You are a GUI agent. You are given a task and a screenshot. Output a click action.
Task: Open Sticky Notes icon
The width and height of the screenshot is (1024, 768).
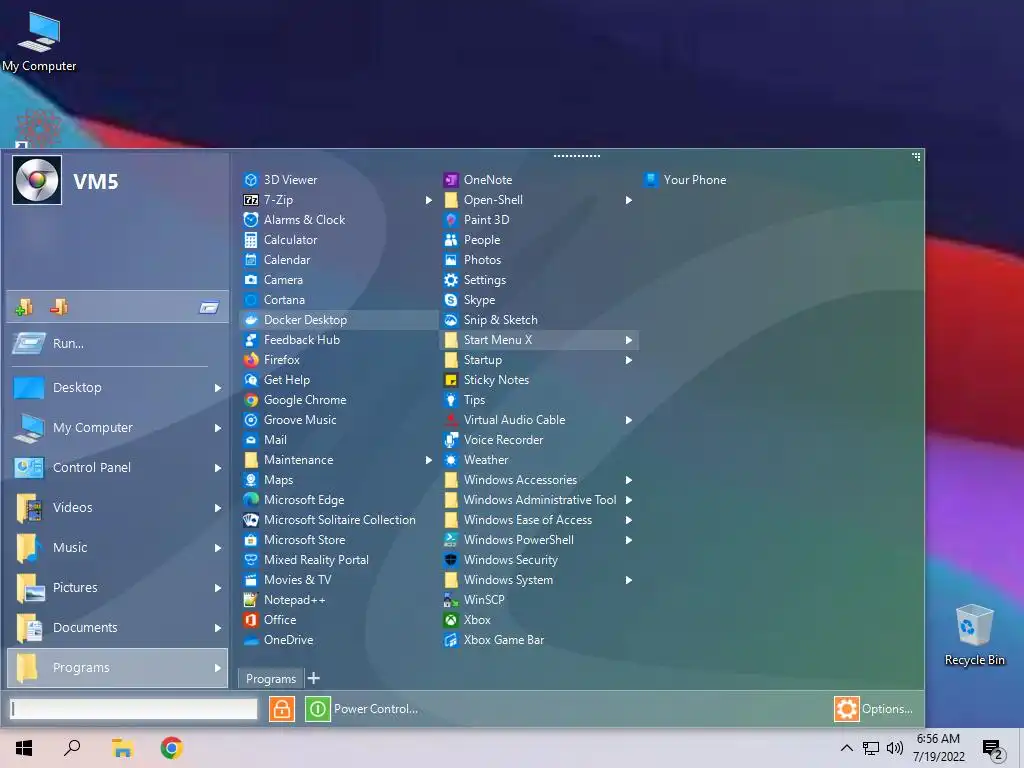coord(451,379)
